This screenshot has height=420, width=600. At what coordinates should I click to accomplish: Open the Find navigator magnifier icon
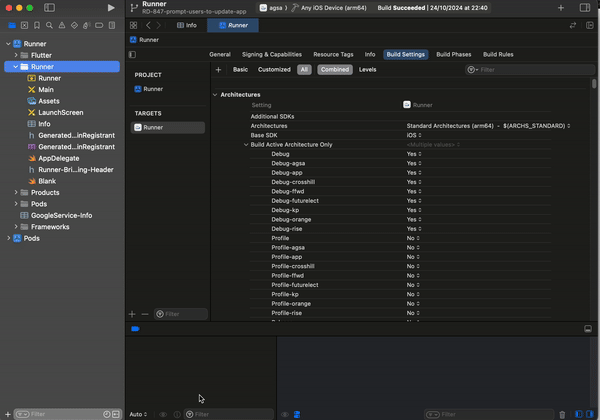[49, 25]
